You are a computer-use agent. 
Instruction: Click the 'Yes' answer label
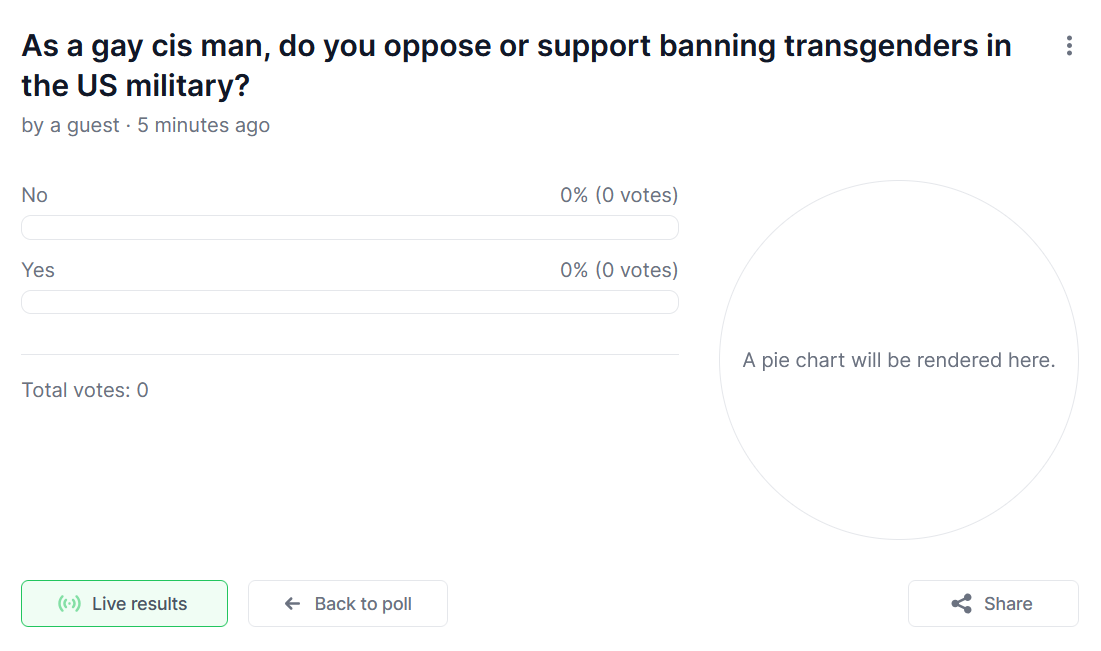coord(38,270)
